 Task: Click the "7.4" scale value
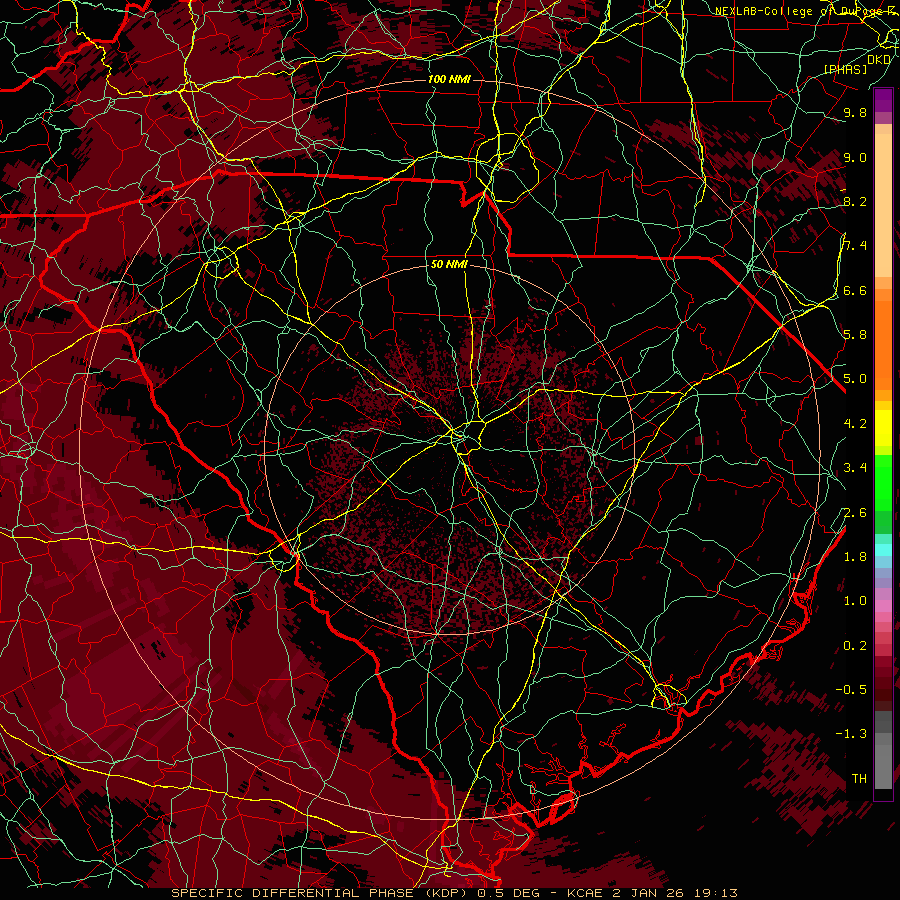(855, 245)
